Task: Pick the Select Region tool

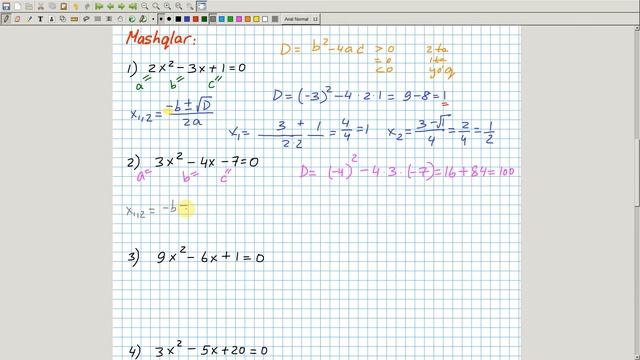Action: click(x=86, y=19)
